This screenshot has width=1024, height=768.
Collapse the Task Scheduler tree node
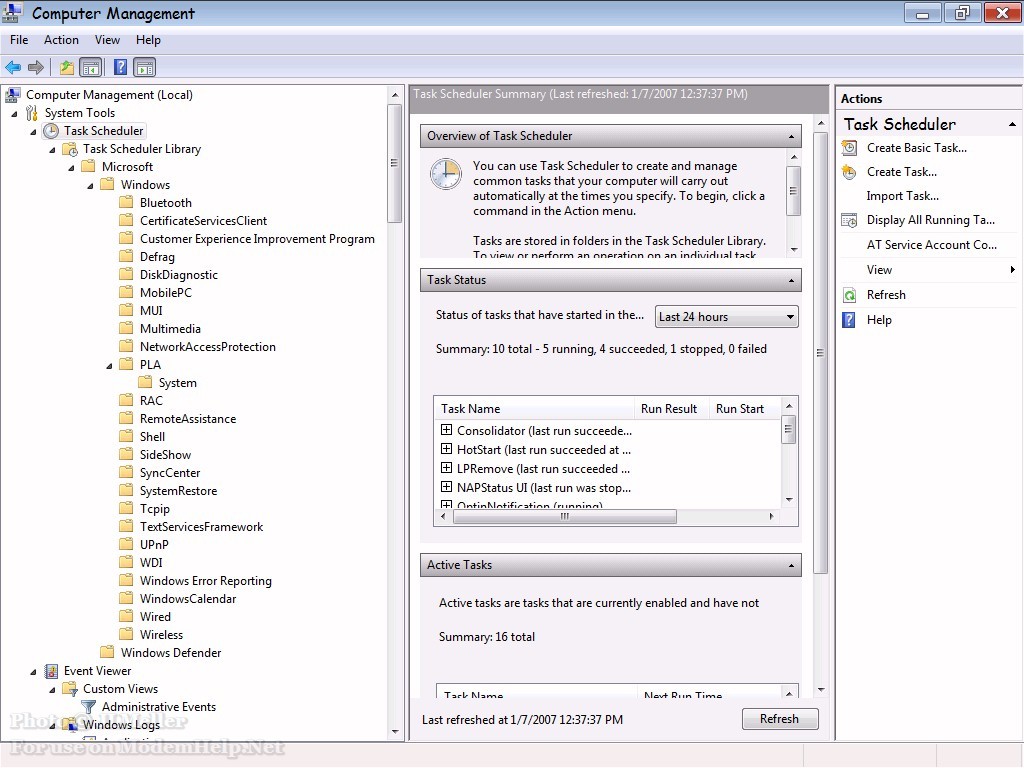click(x=33, y=132)
